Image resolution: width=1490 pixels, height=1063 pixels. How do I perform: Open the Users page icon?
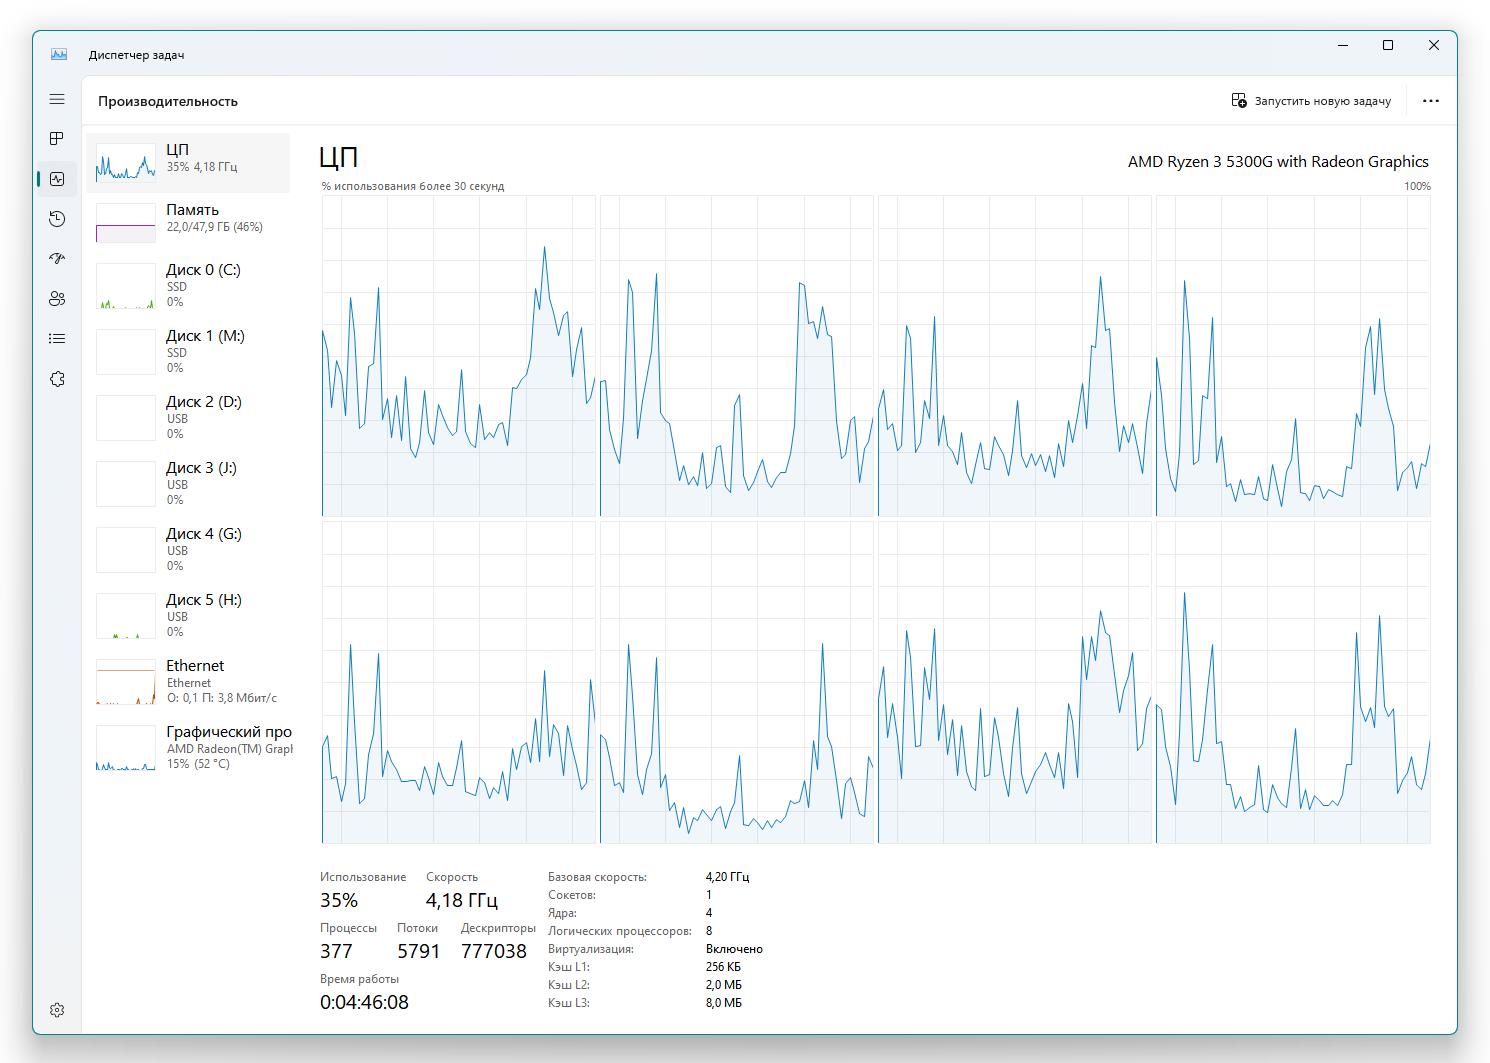tap(57, 299)
